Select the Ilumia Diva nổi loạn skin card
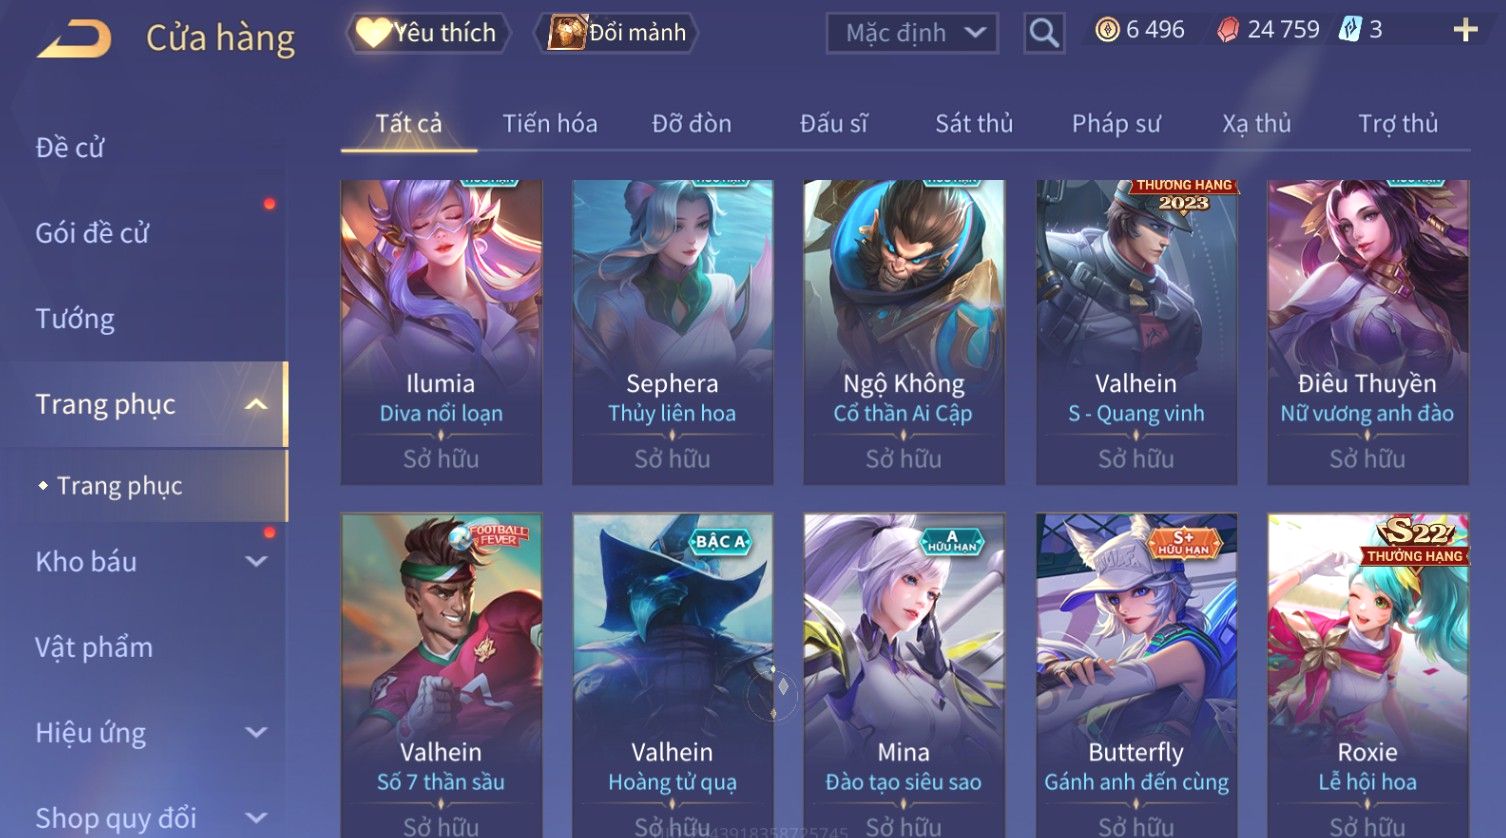1506x838 pixels. tap(441, 332)
